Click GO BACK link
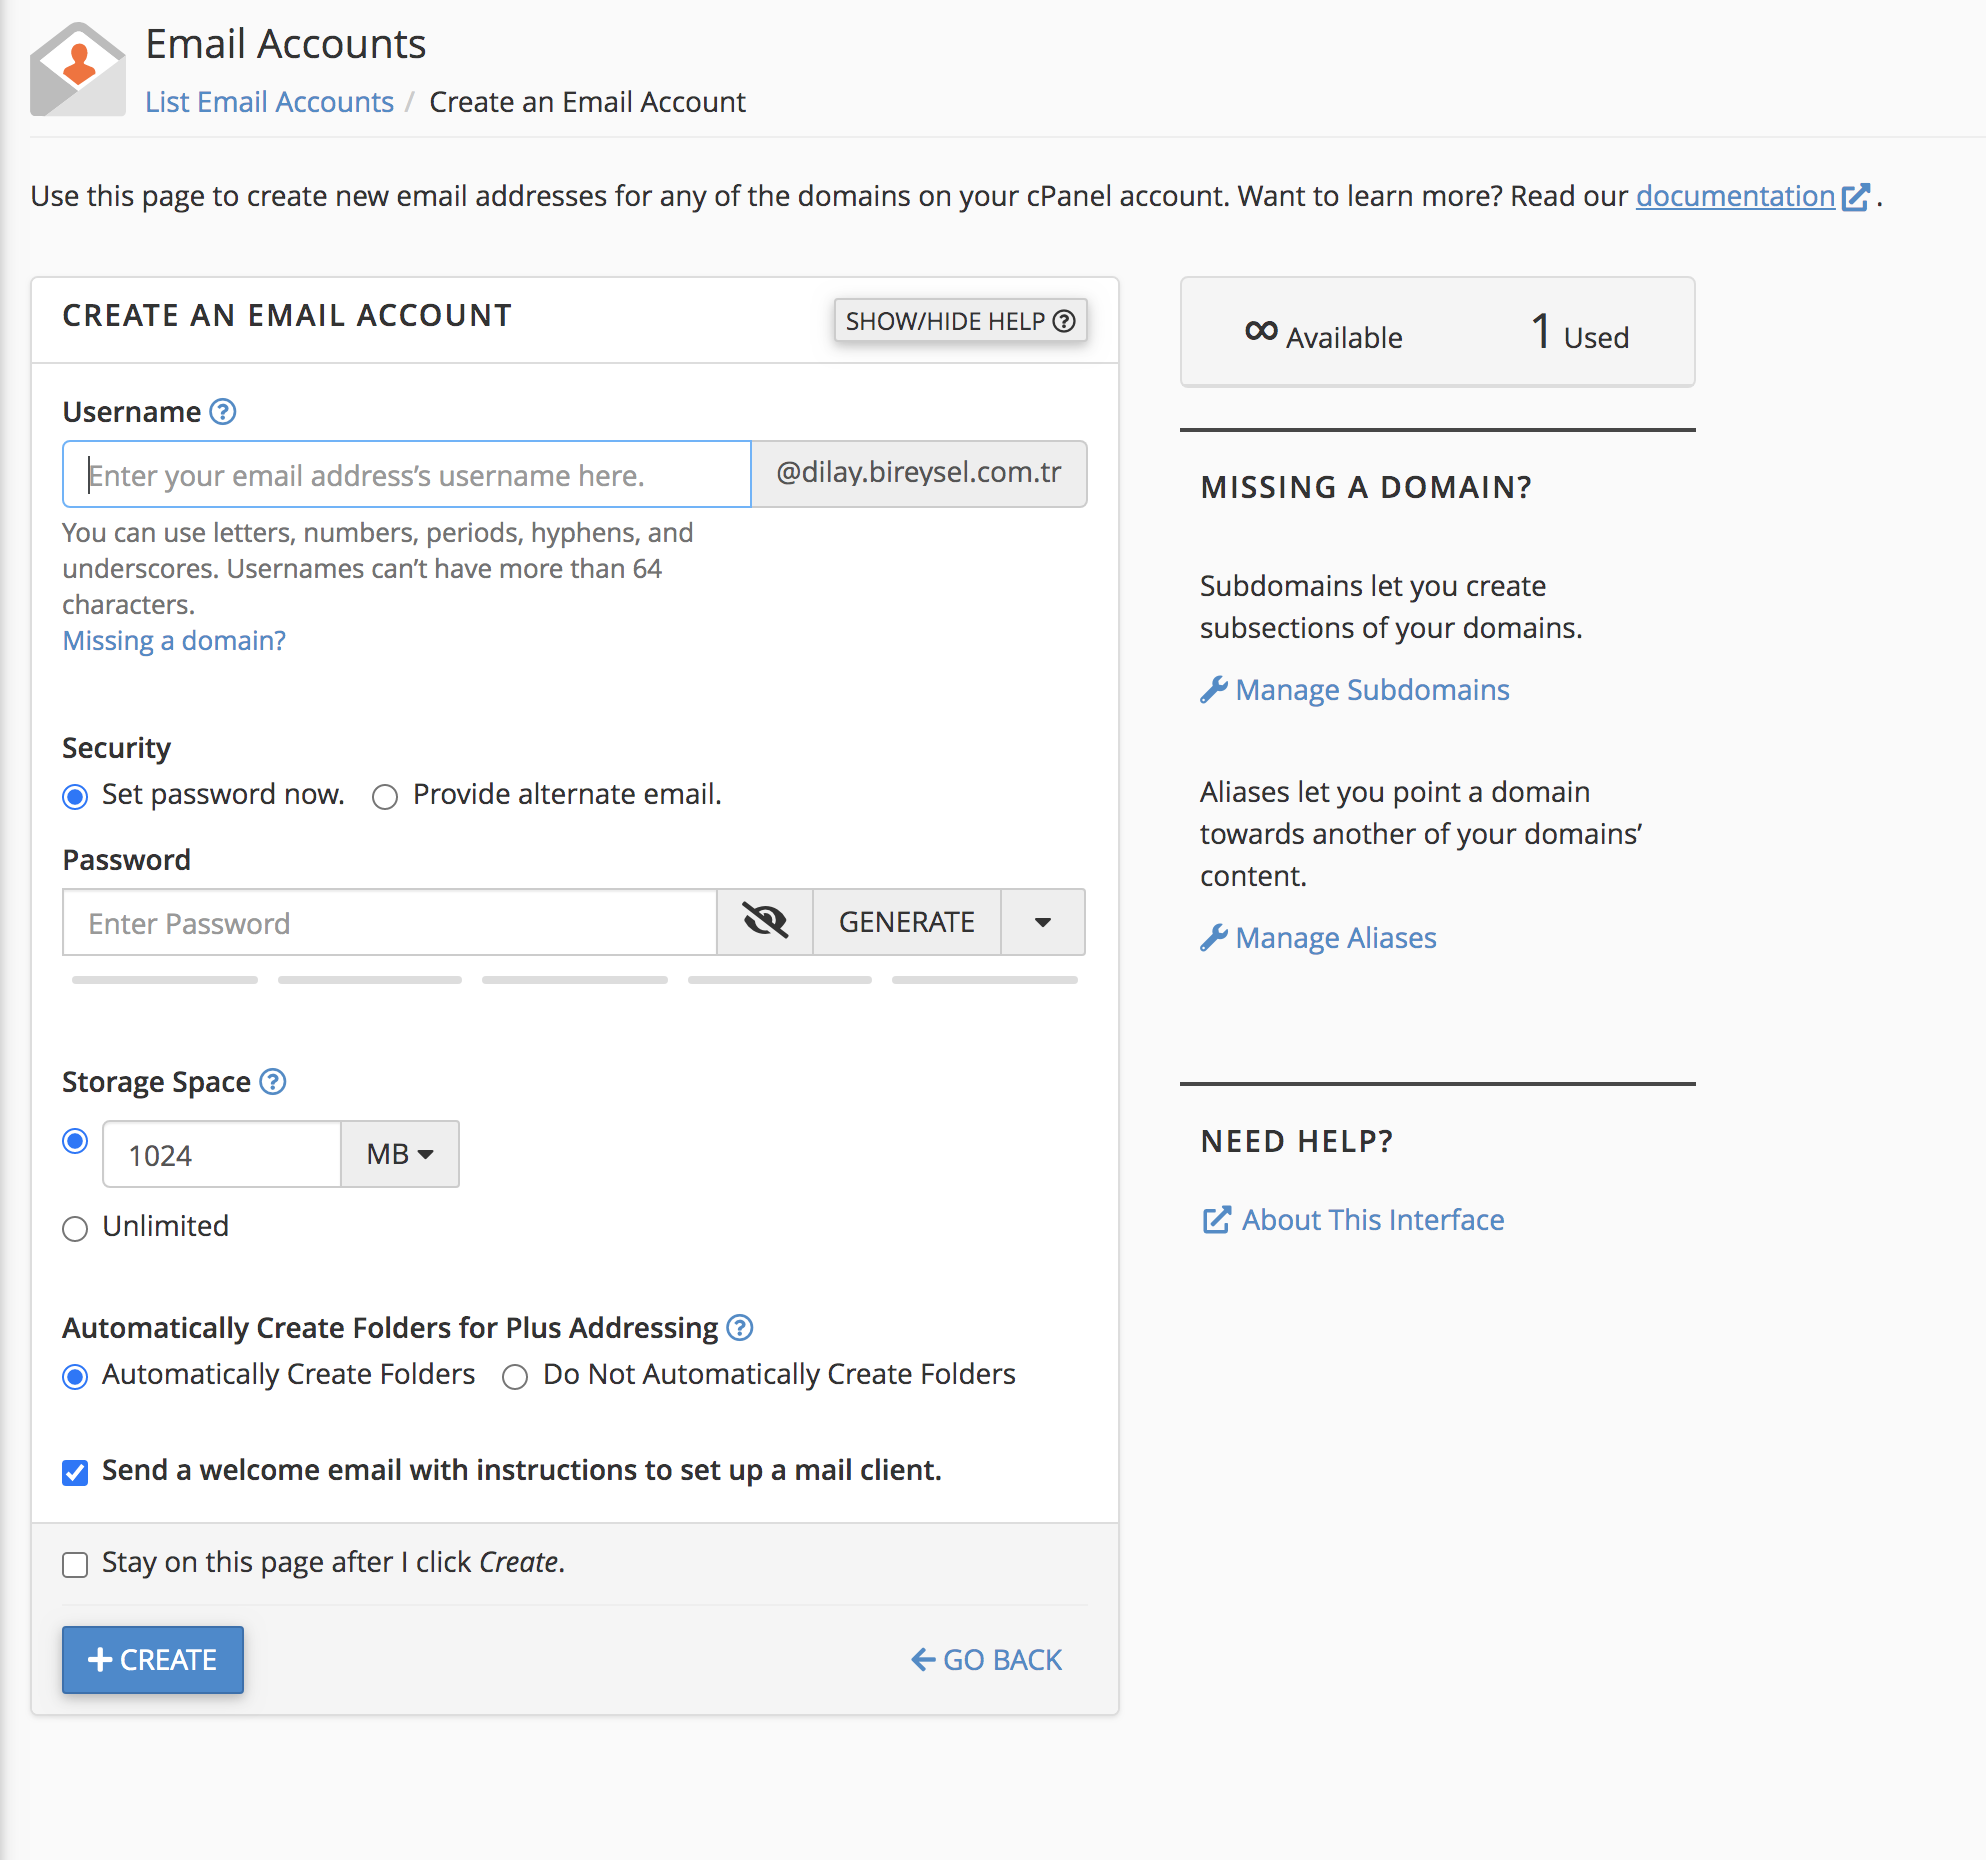 [x=987, y=1660]
